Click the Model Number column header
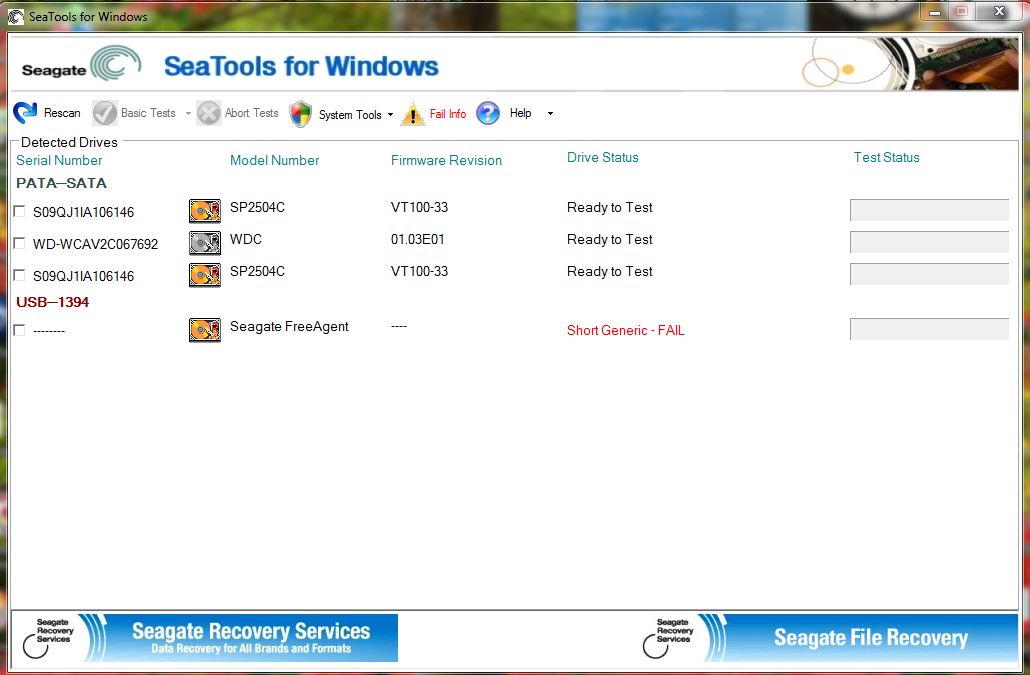 tap(275, 160)
